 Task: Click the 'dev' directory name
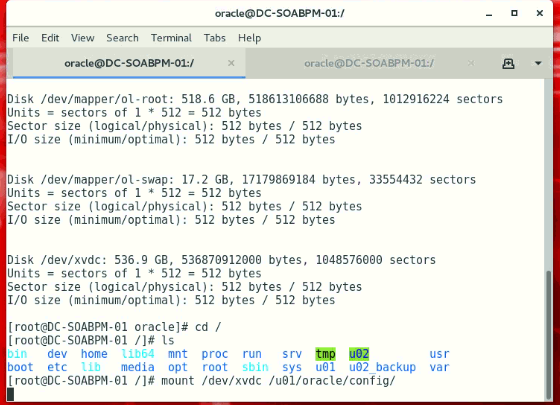pyautogui.click(x=57, y=354)
